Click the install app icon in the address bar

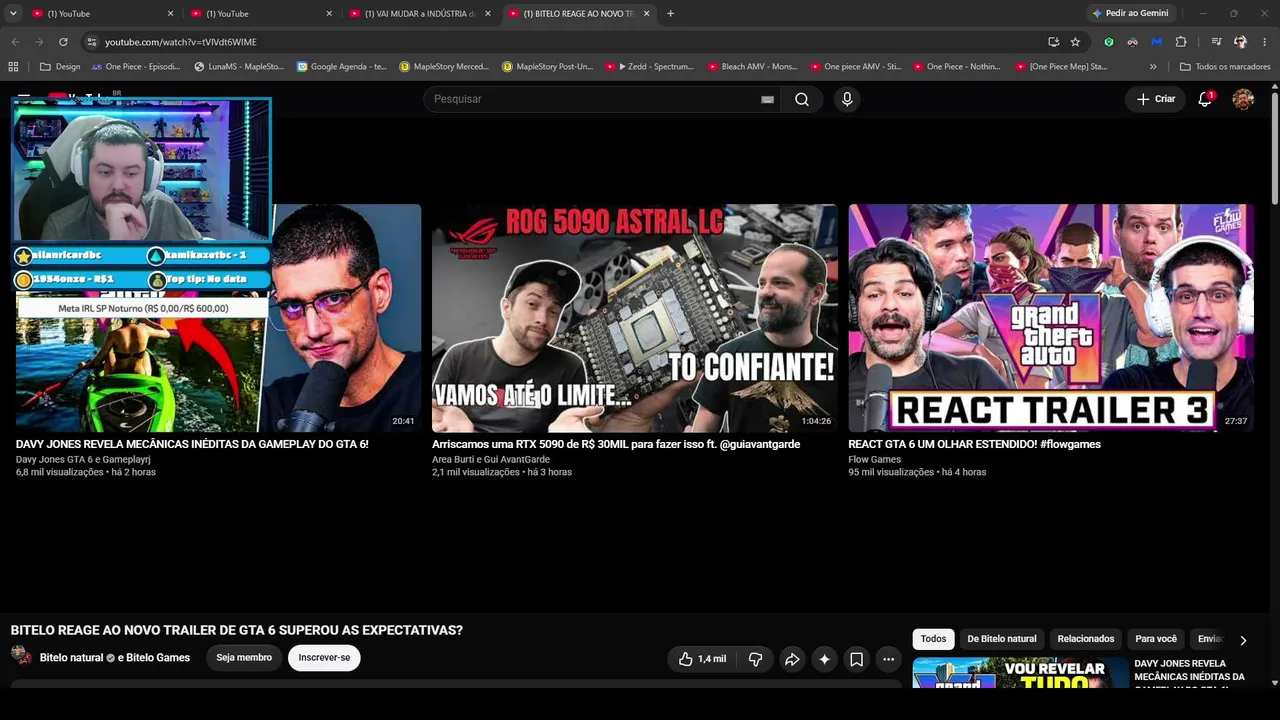(x=1053, y=42)
